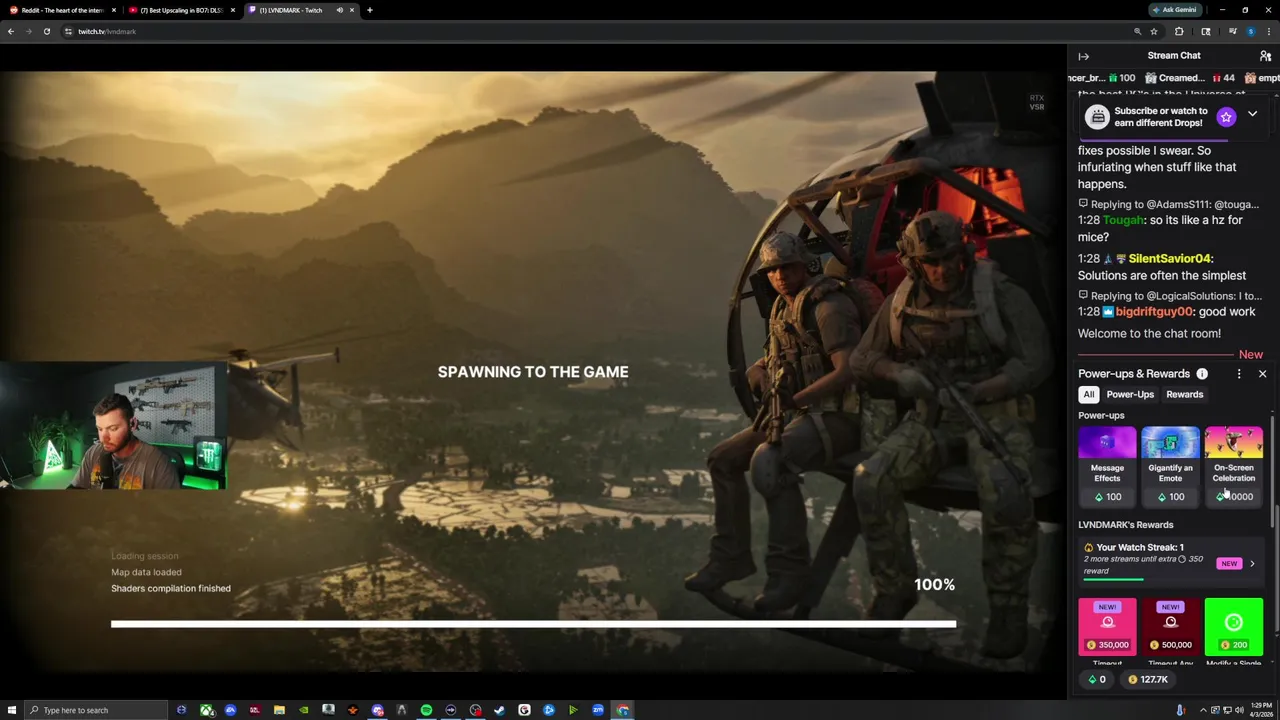Switch to the Power-Ups tab
Screen dimensions: 1280x720
tap(1130, 394)
